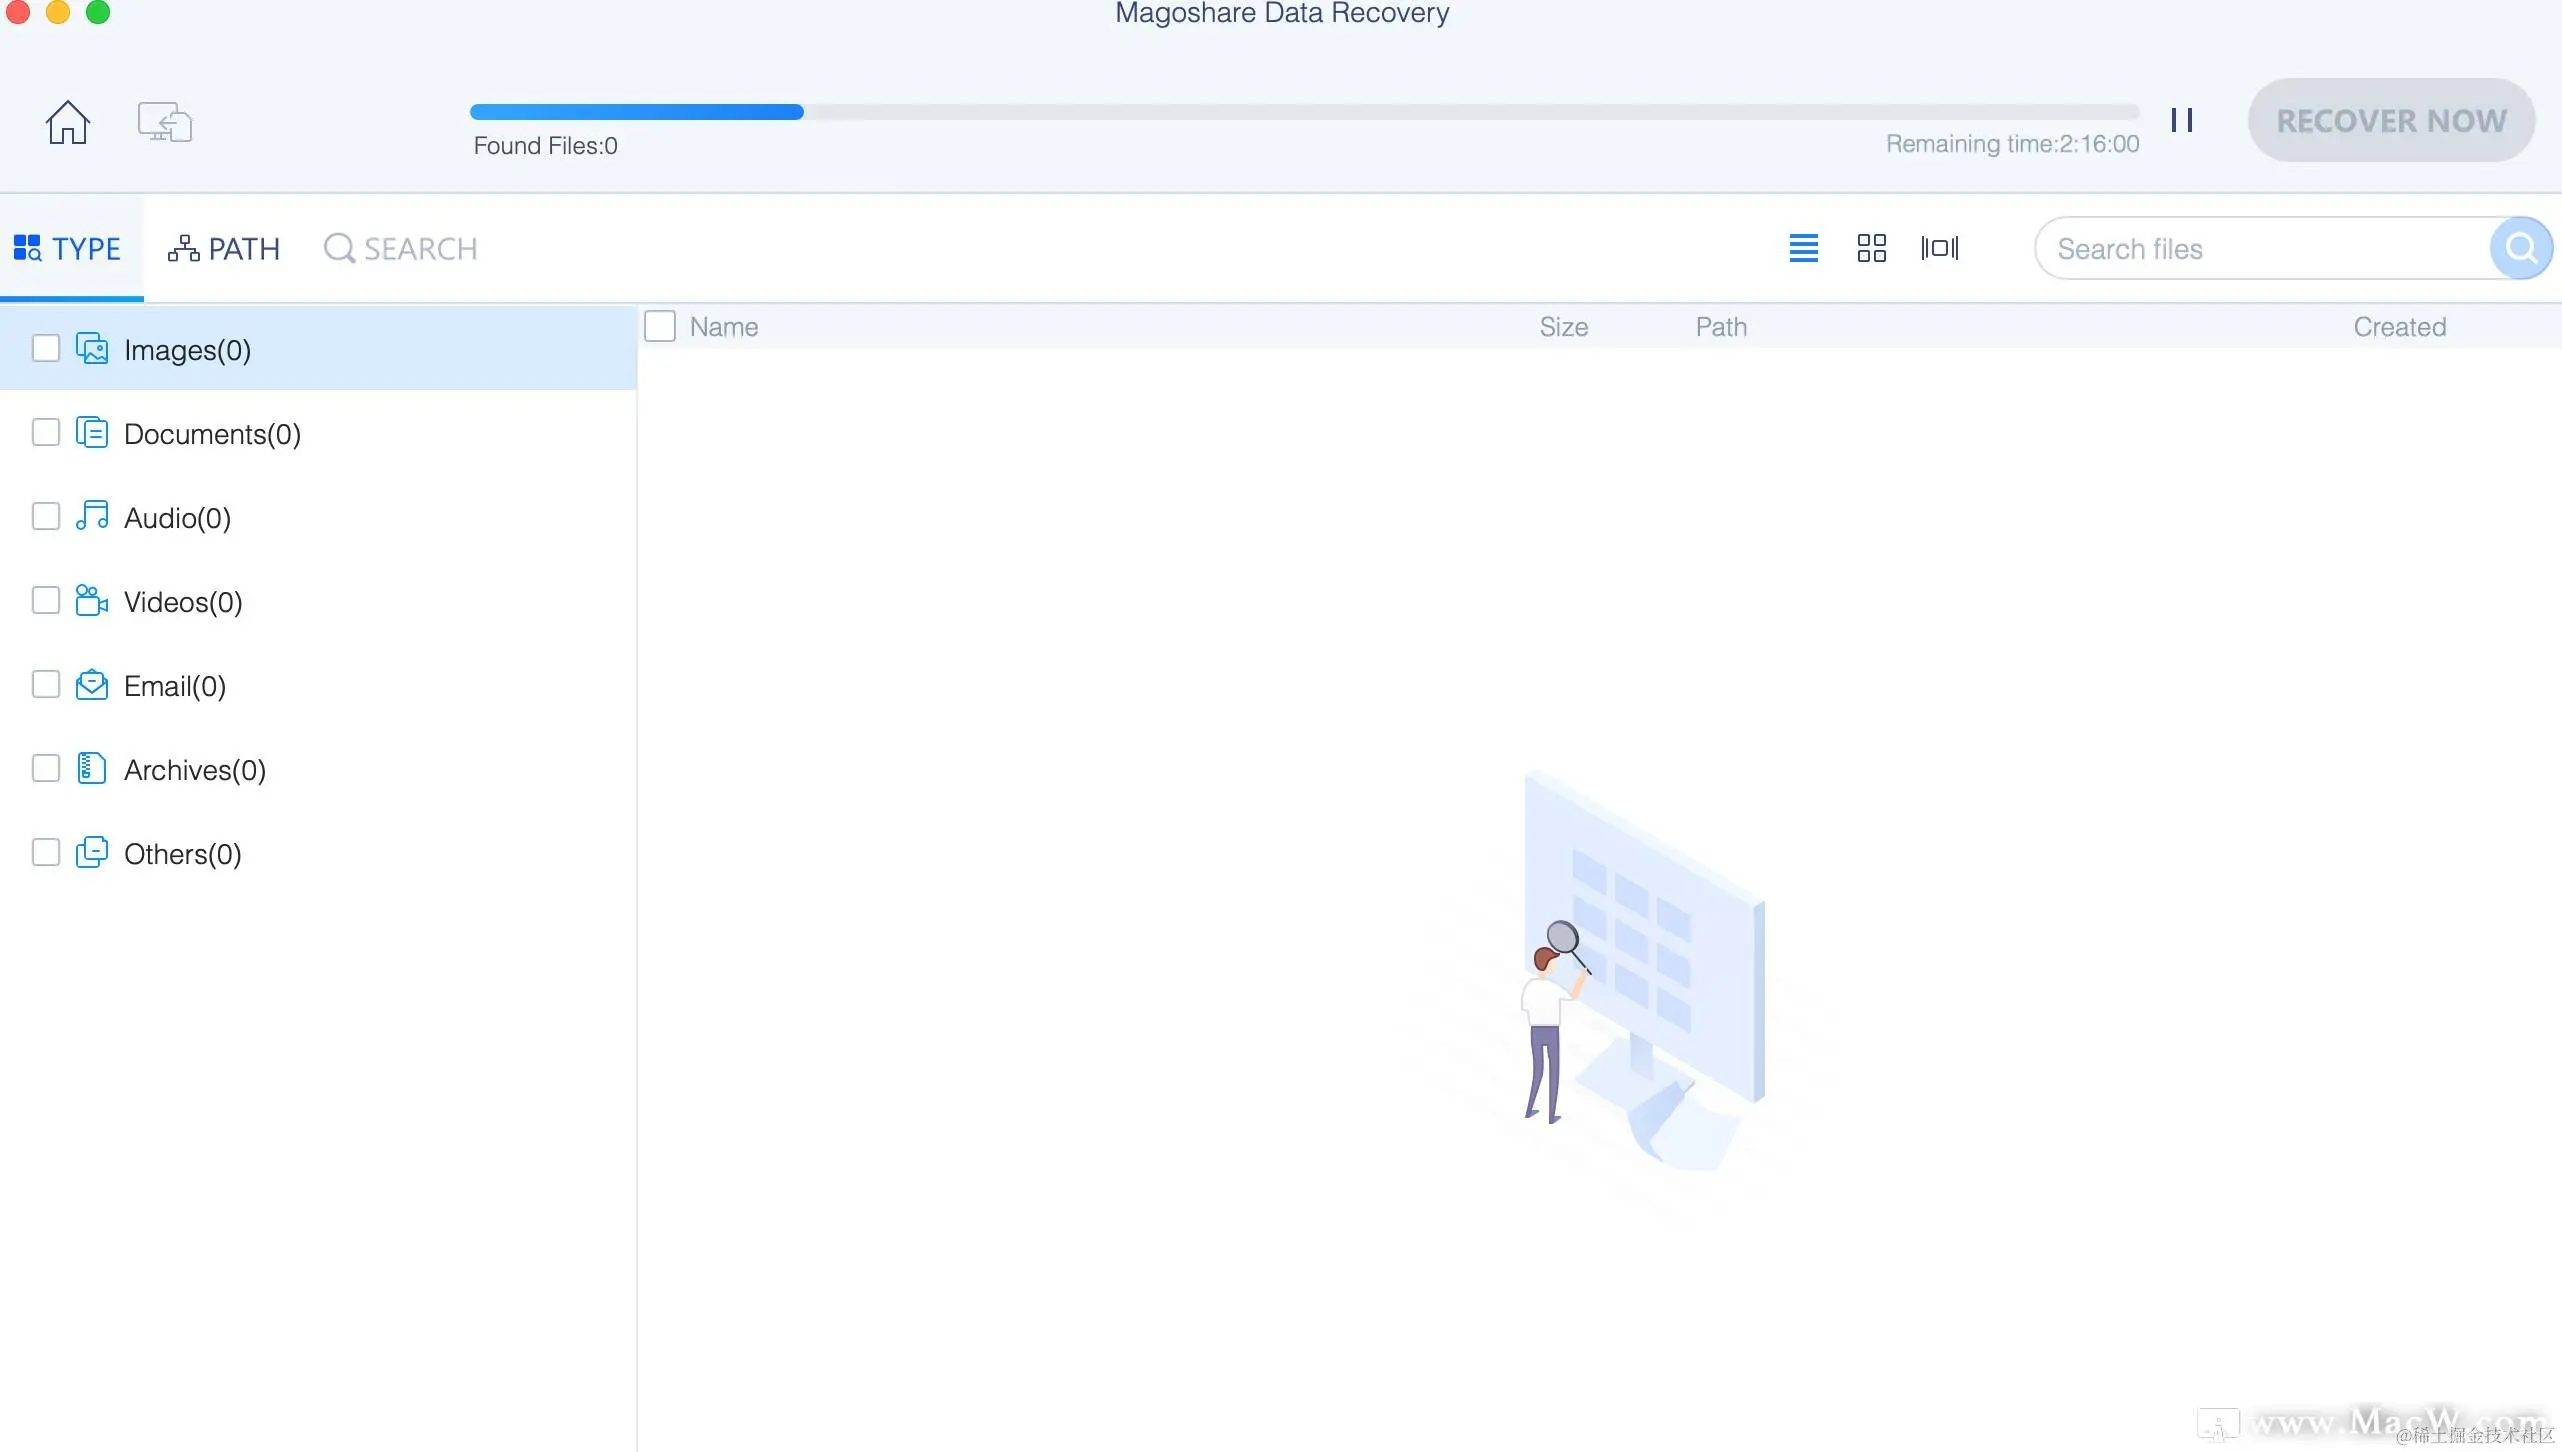Click the PATH tab tree icon

coord(183,248)
